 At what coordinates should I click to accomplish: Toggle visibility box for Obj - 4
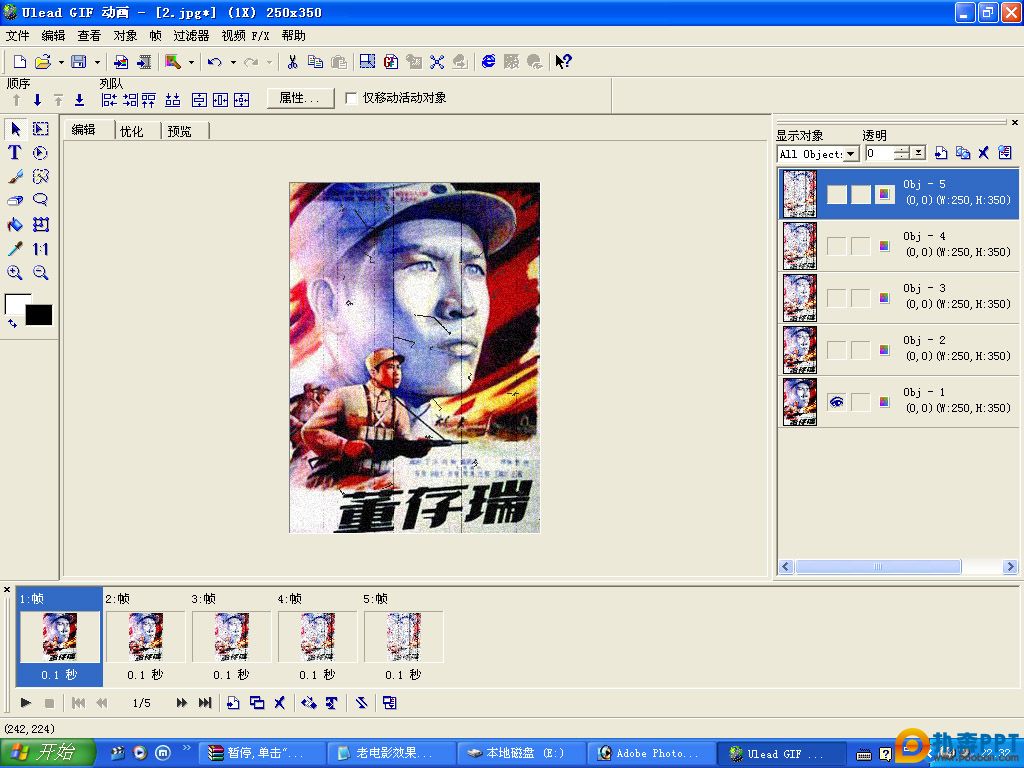click(x=837, y=246)
